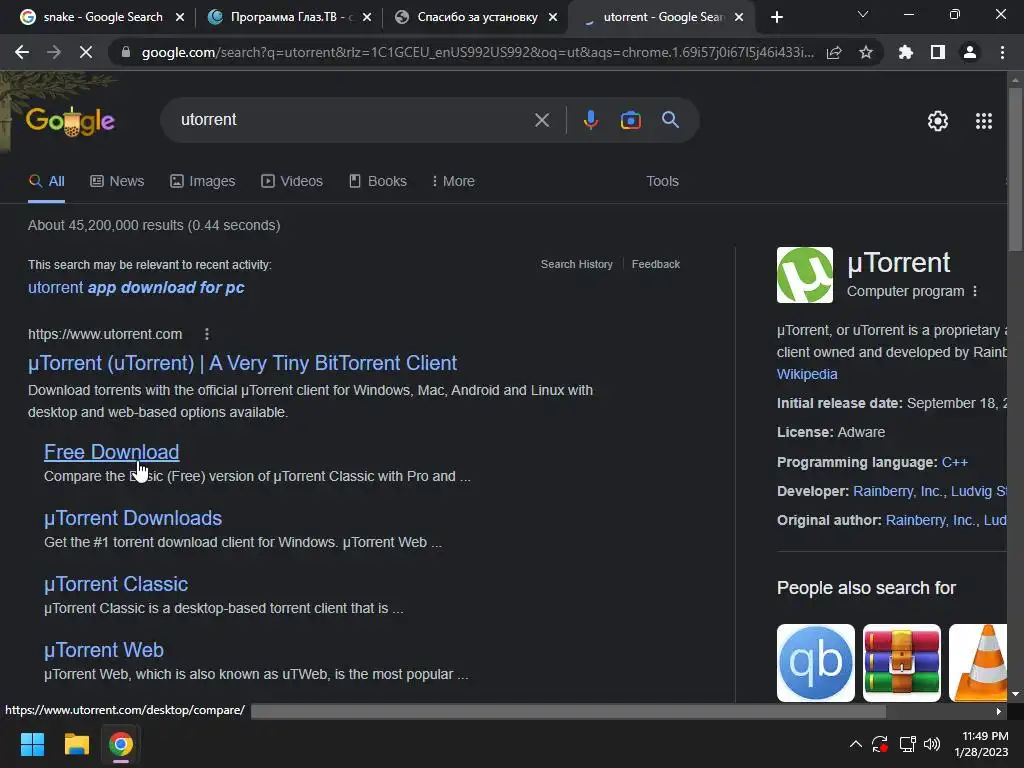Image resolution: width=1024 pixels, height=768 pixels.
Task: Close the snake - Google Search tab
Action: click(180, 17)
